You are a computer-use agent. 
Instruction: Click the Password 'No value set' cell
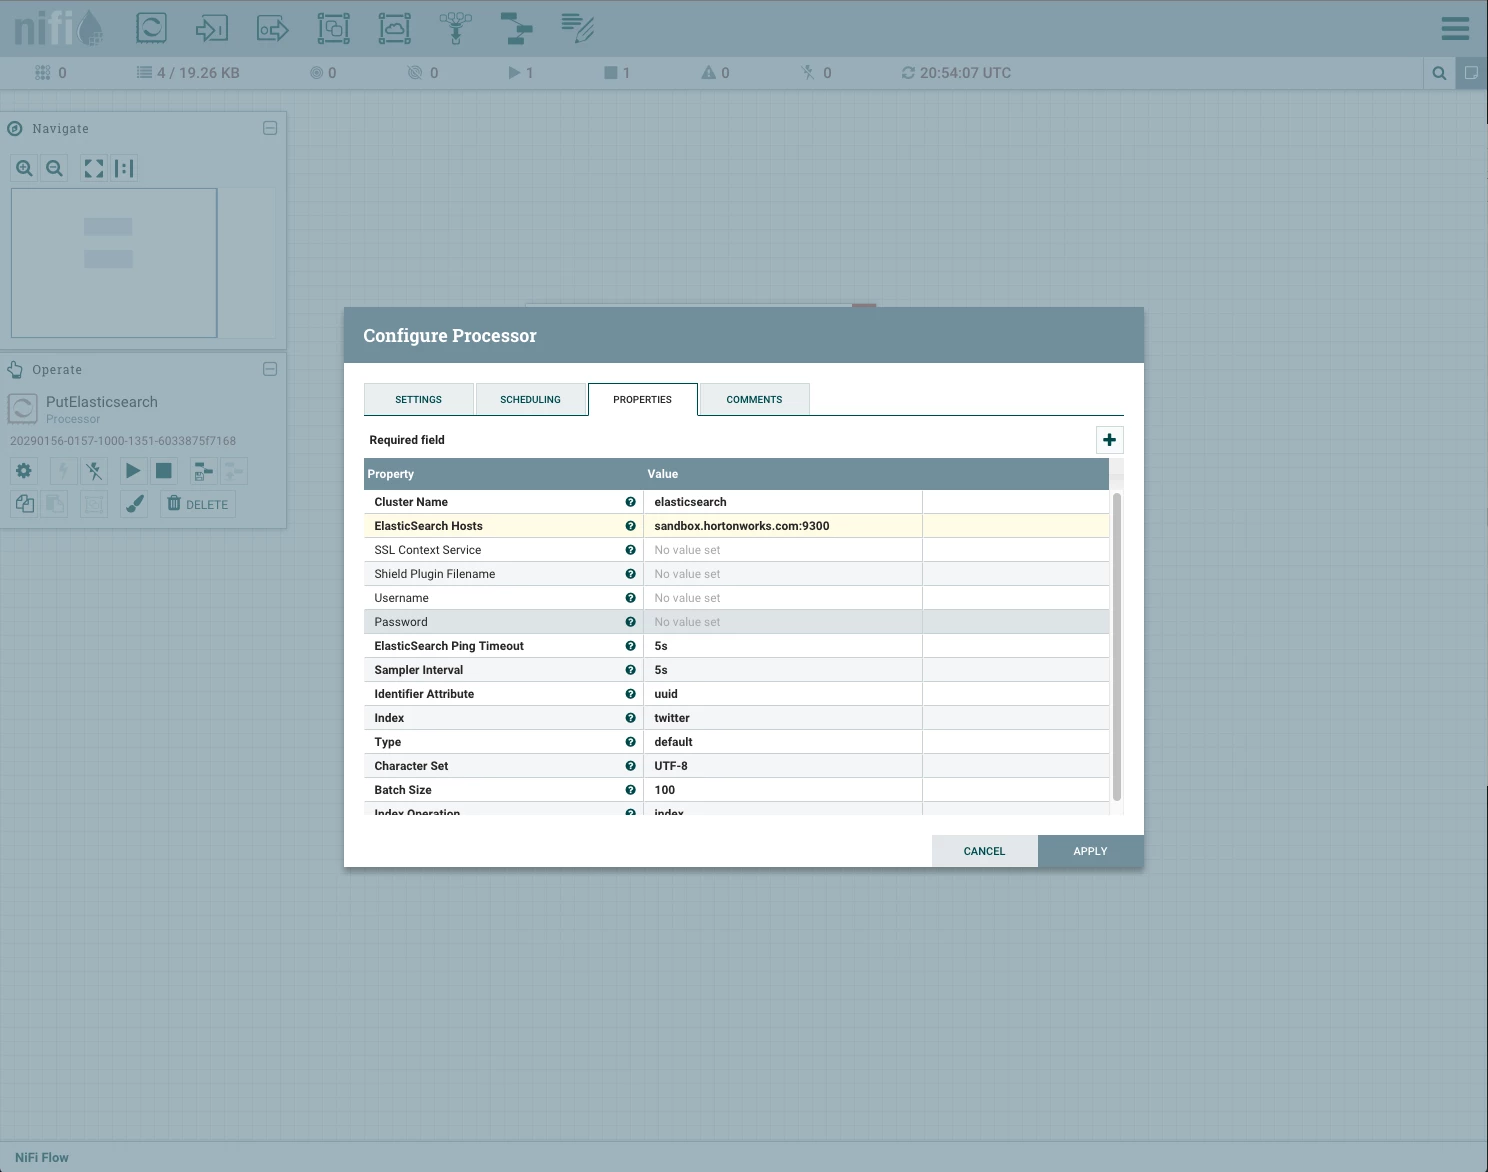[782, 622]
